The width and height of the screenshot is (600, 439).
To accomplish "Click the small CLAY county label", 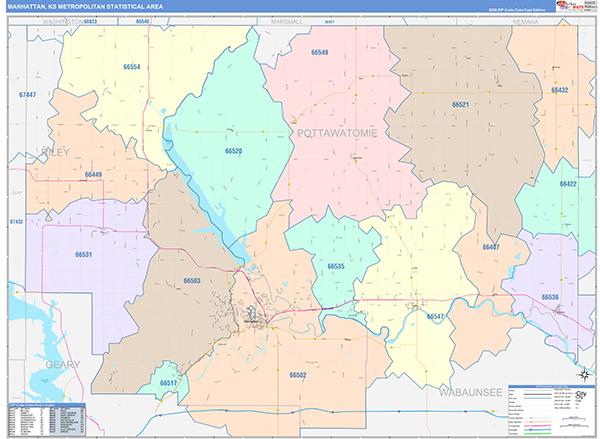I will click(17, 193).
